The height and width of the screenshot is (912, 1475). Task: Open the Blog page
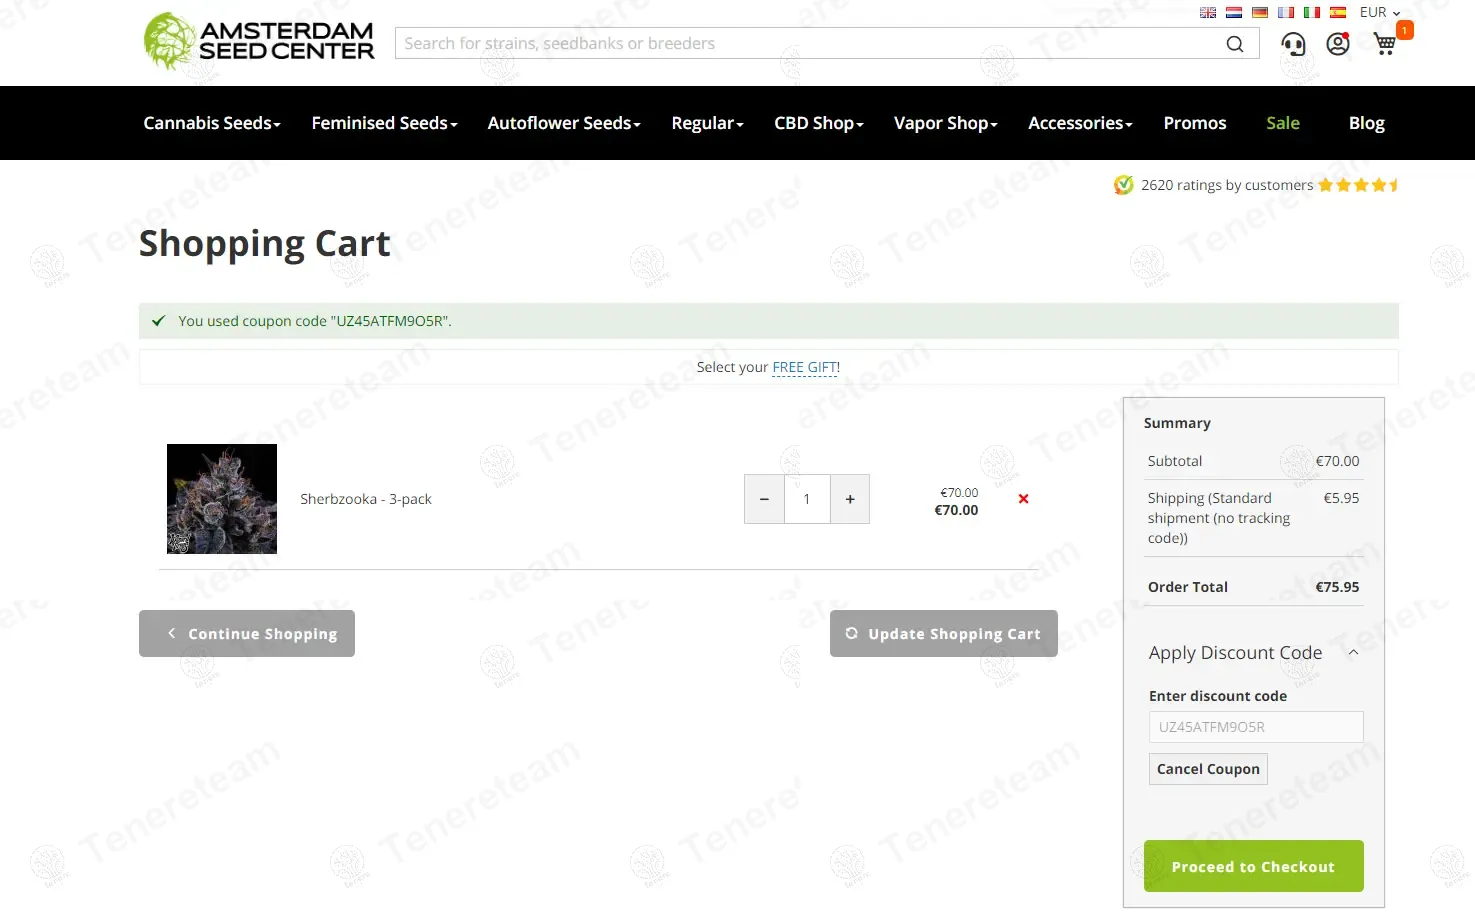[x=1367, y=123]
